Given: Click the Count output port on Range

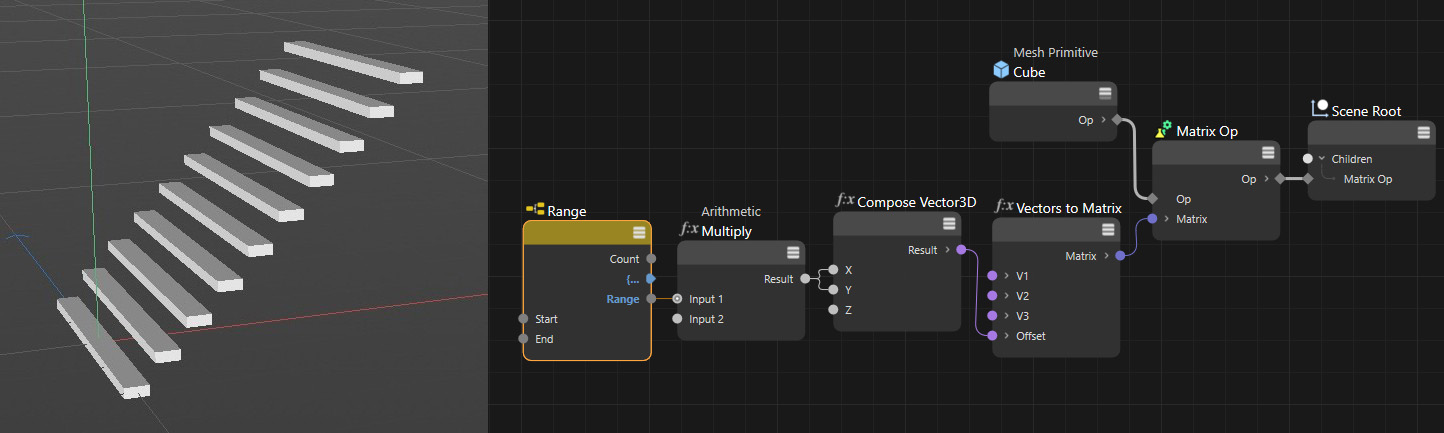Looking at the screenshot, I should pos(651,259).
